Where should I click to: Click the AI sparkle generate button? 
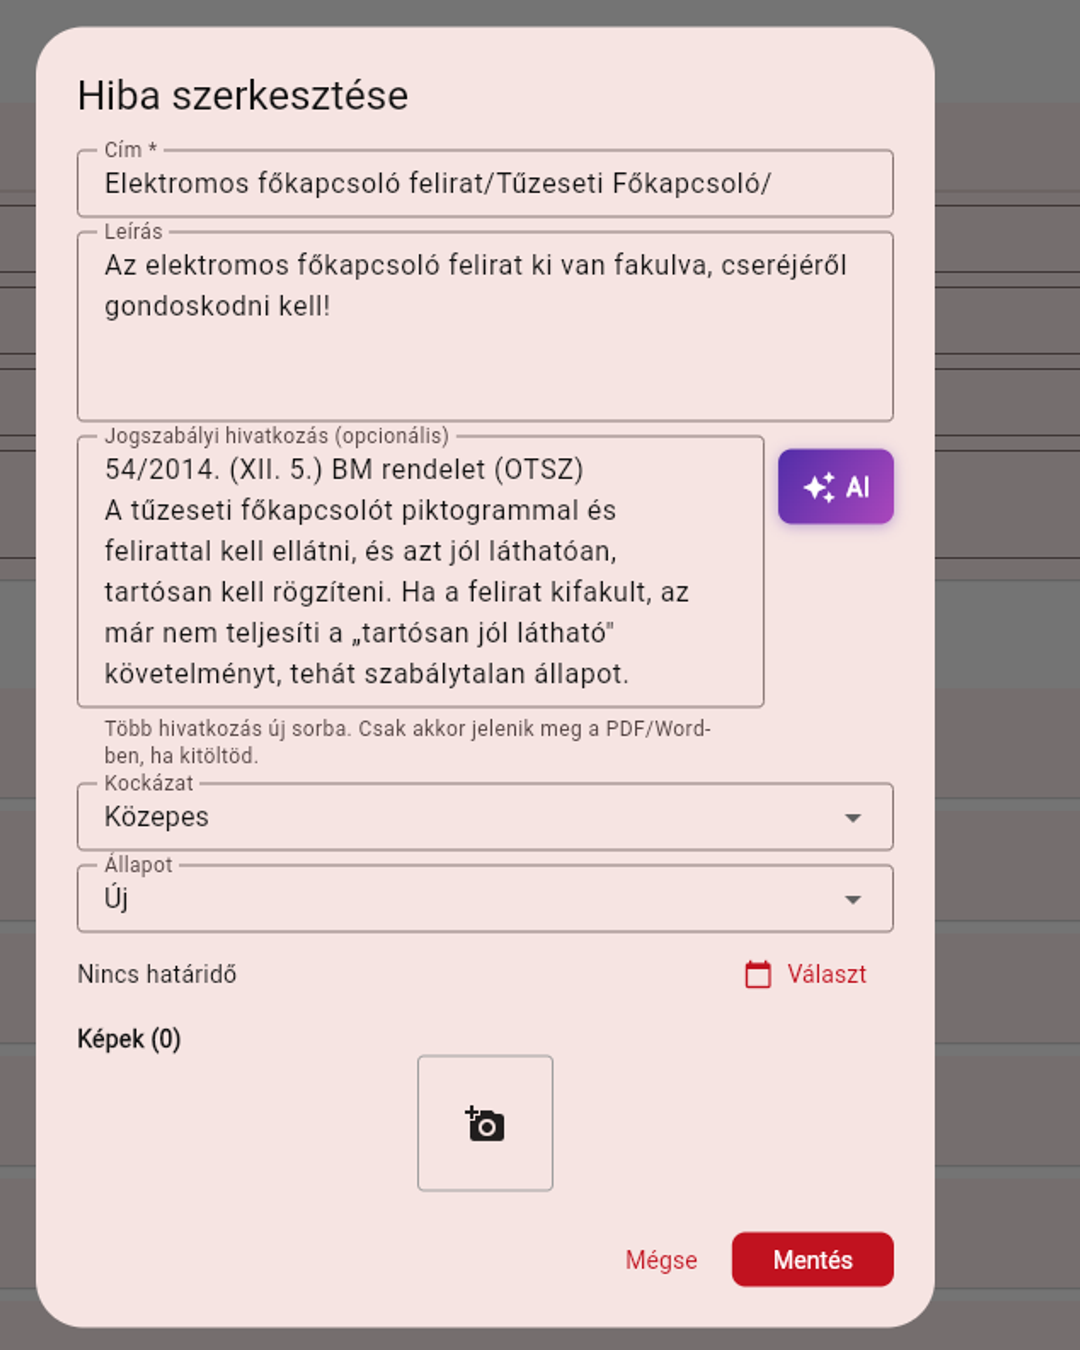pyautogui.click(x=835, y=487)
